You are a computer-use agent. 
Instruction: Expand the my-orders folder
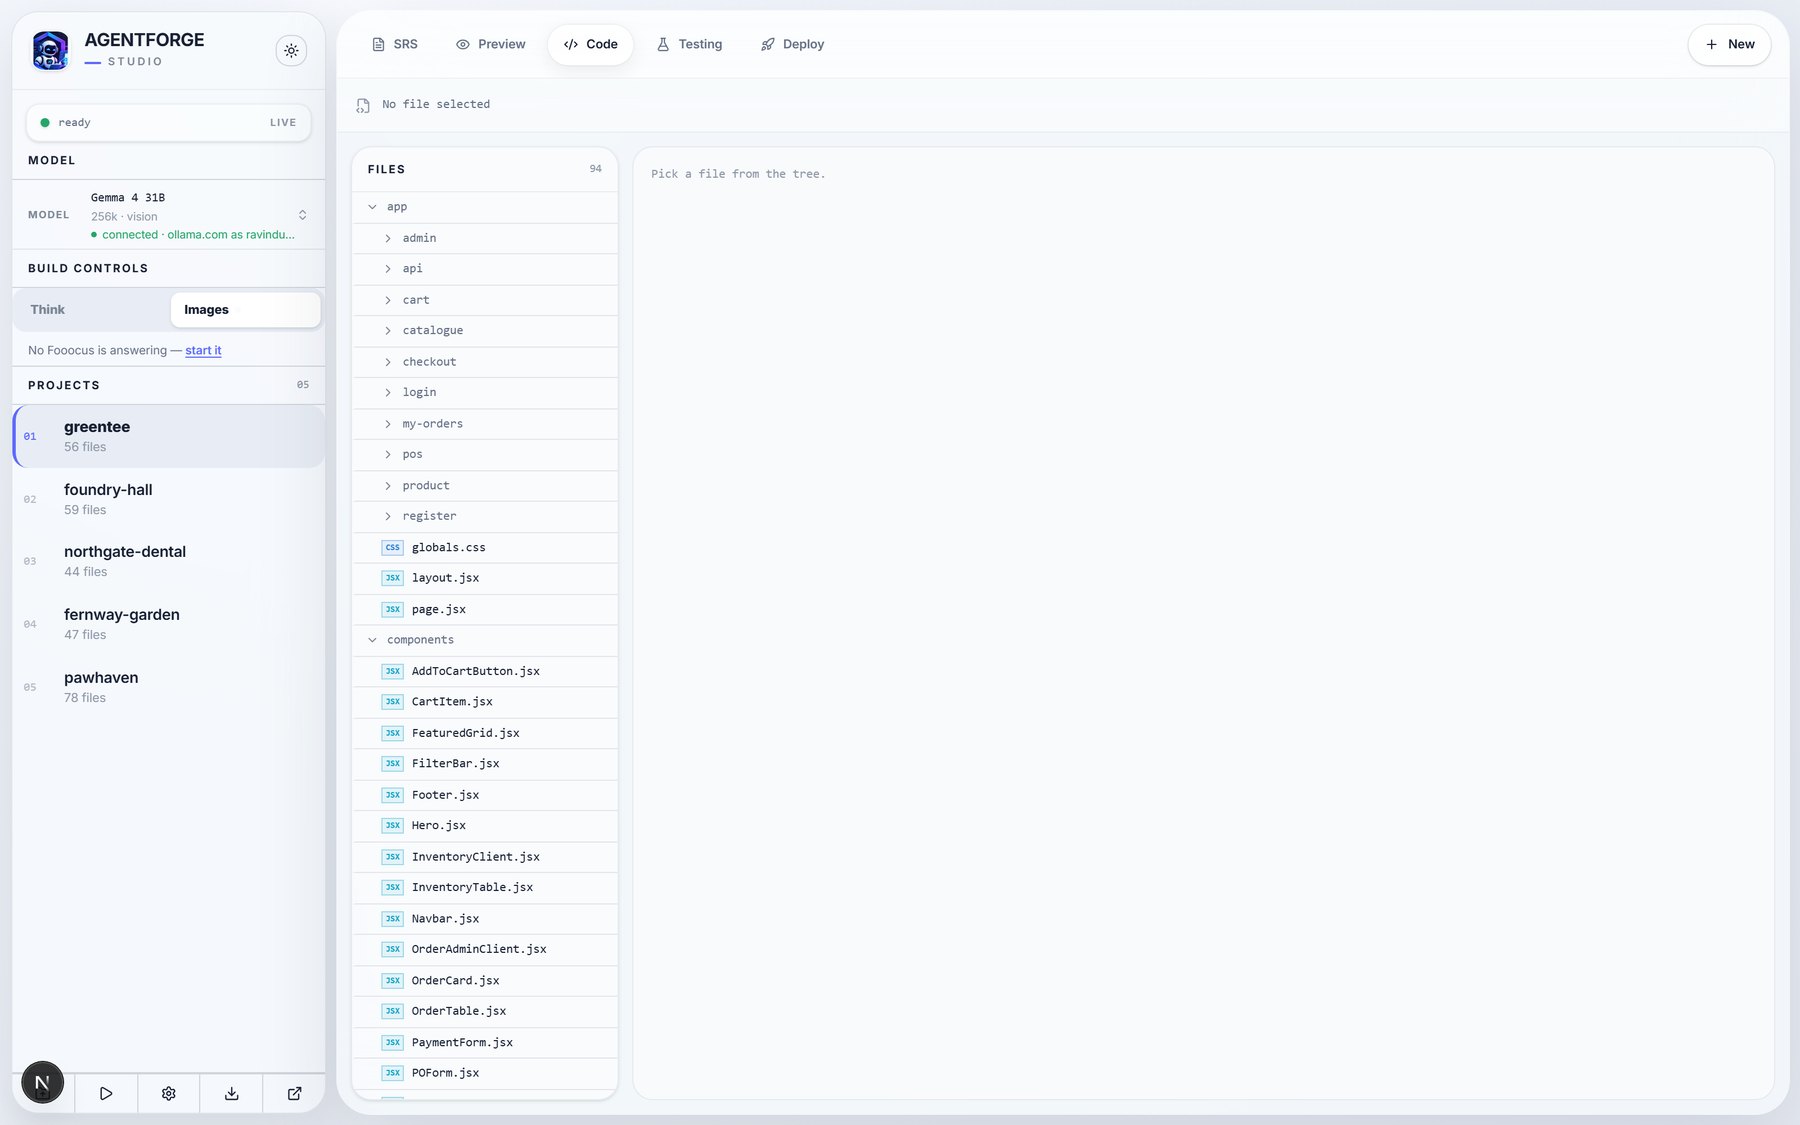[x=485, y=424]
